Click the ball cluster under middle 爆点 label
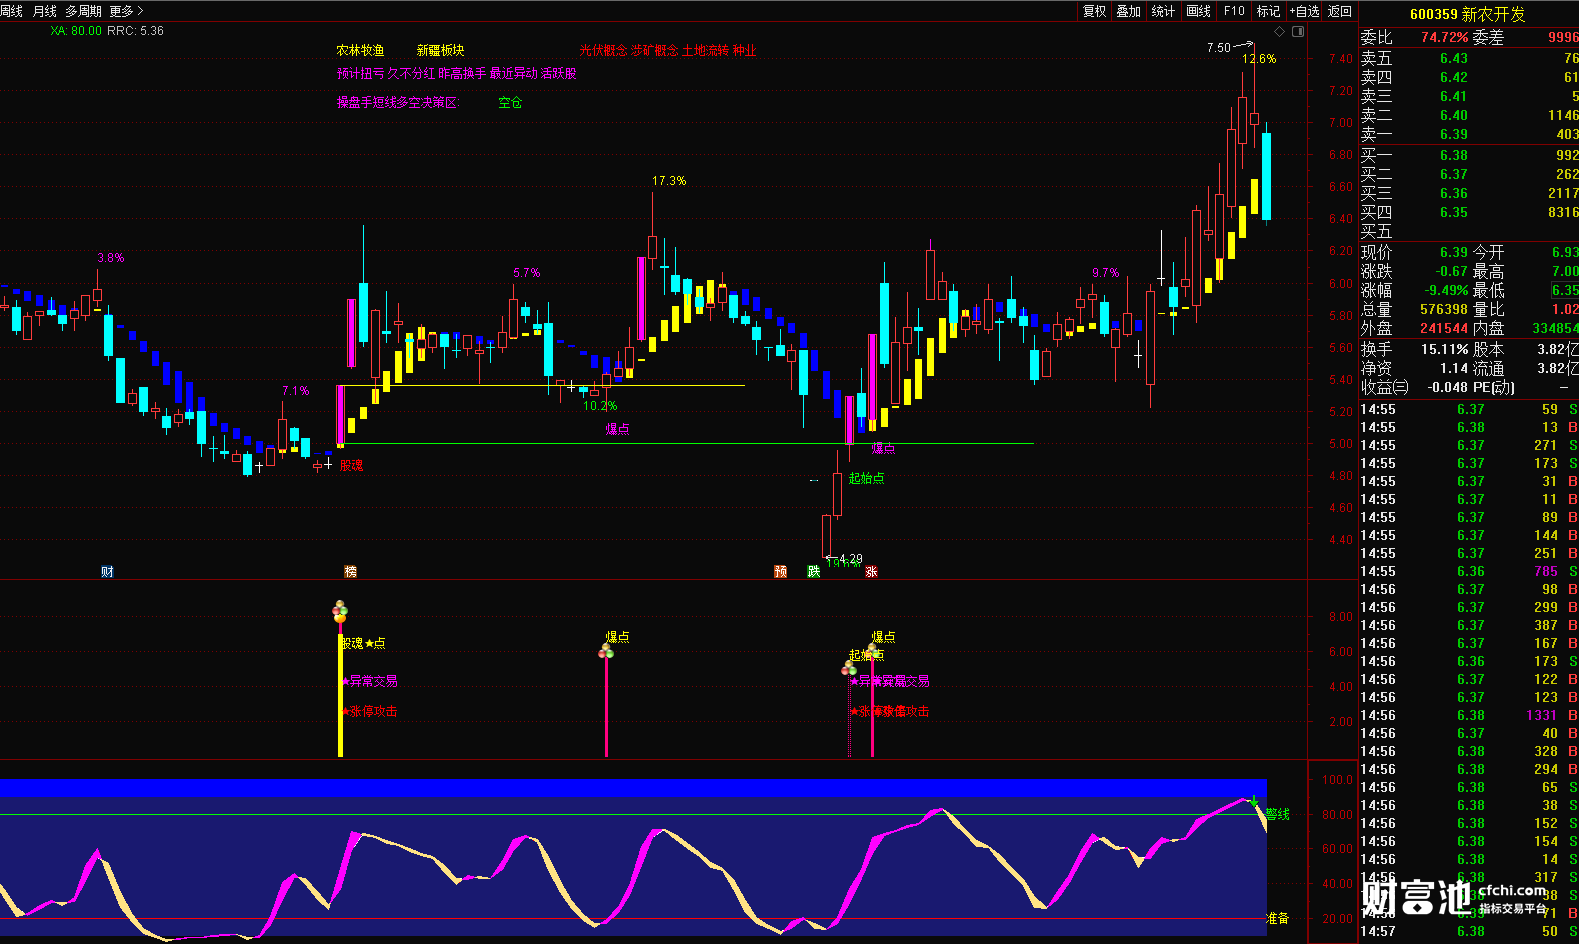1579x944 pixels. 606,652
